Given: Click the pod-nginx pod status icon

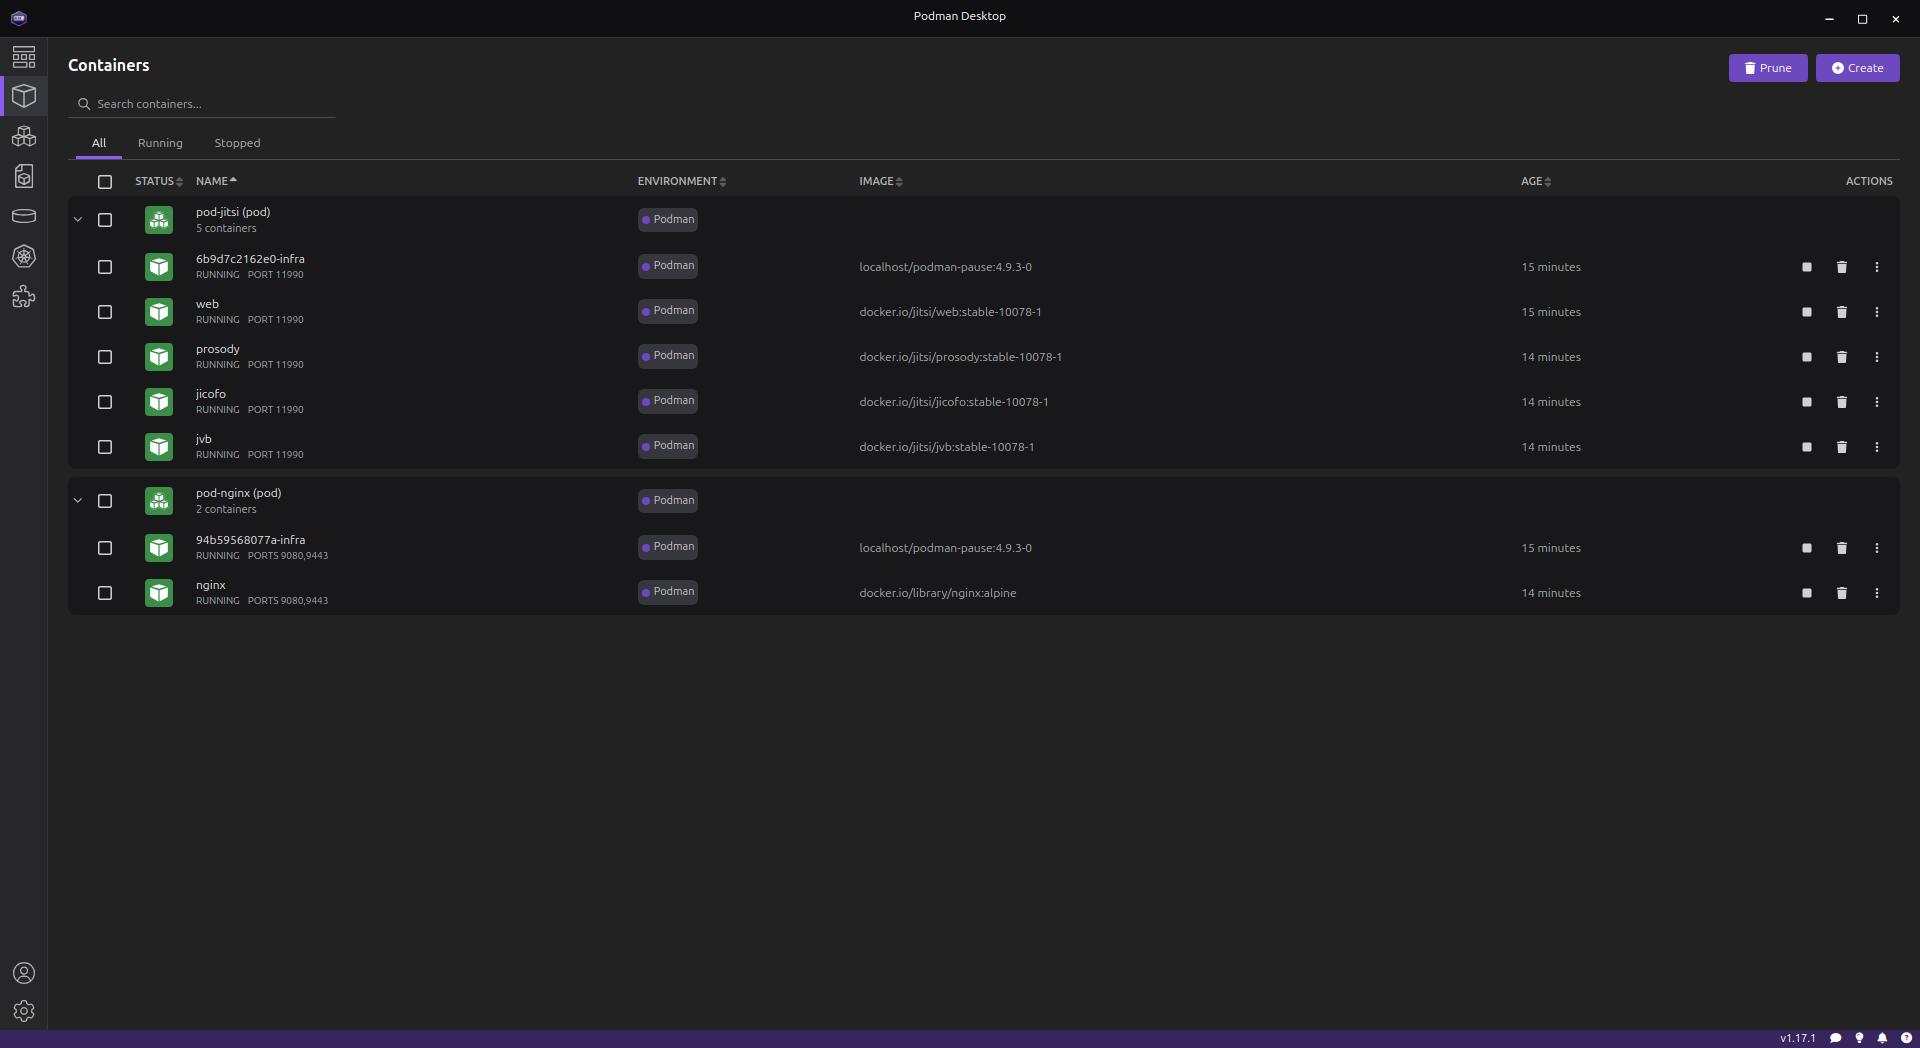Looking at the screenshot, I should coord(159,501).
